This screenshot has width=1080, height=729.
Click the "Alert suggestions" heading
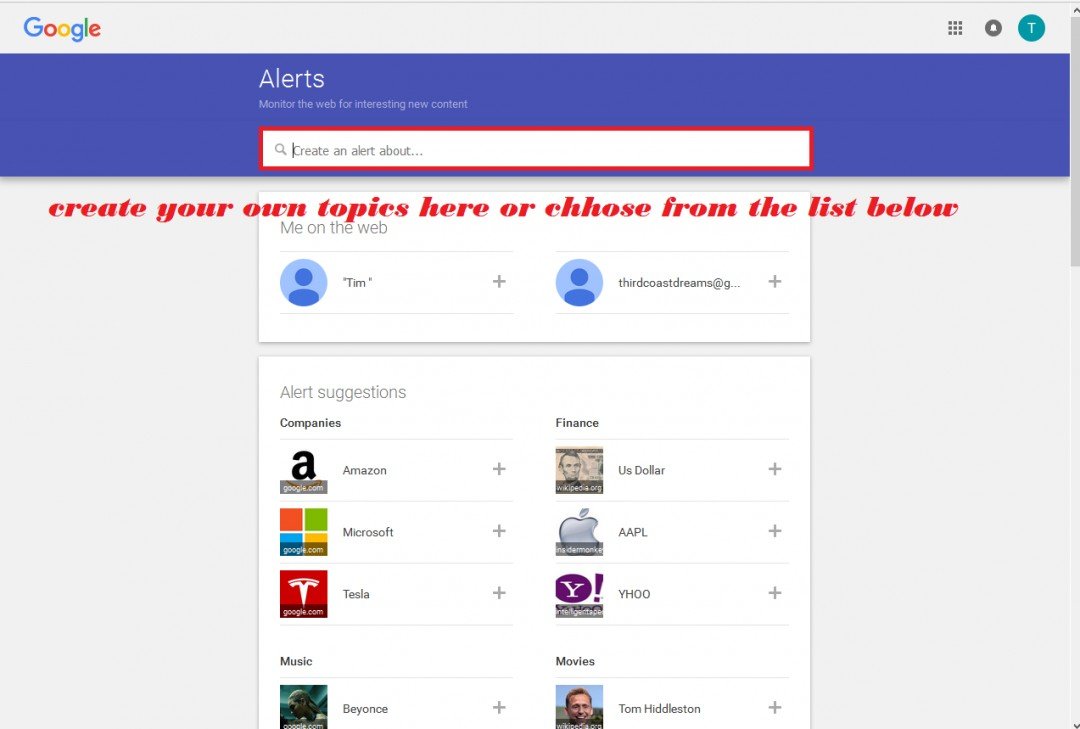342,392
